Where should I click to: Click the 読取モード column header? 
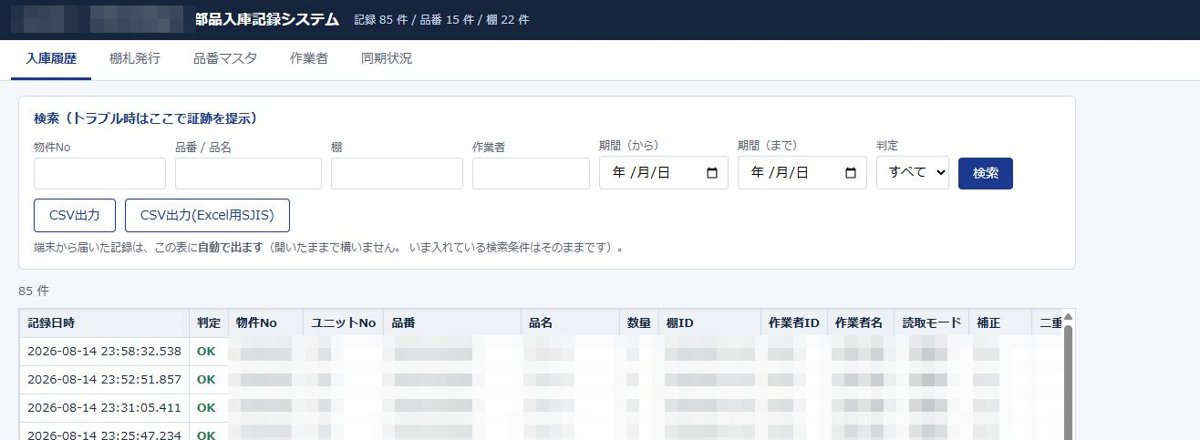point(929,323)
